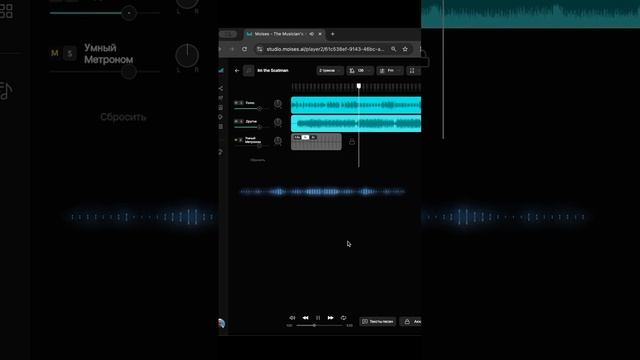
Task: Solo the Умный Метроном track
Action: point(241,140)
